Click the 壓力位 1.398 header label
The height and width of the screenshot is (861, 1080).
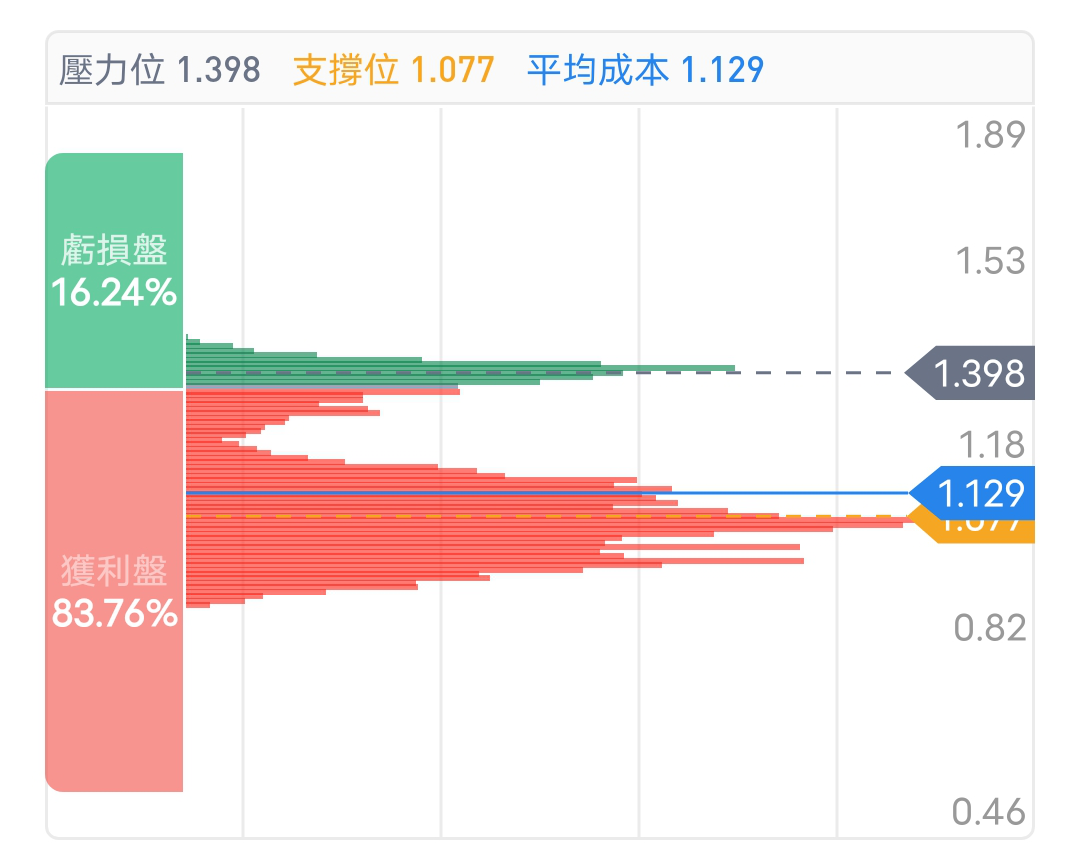[x=160, y=70]
